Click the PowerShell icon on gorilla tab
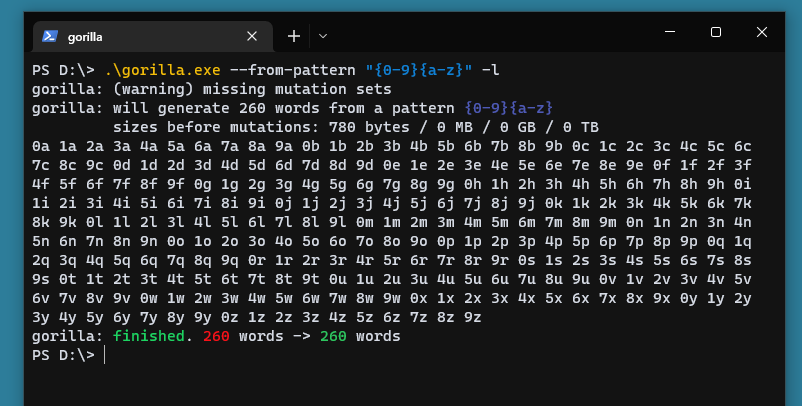The height and width of the screenshot is (406, 802). coord(50,36)
